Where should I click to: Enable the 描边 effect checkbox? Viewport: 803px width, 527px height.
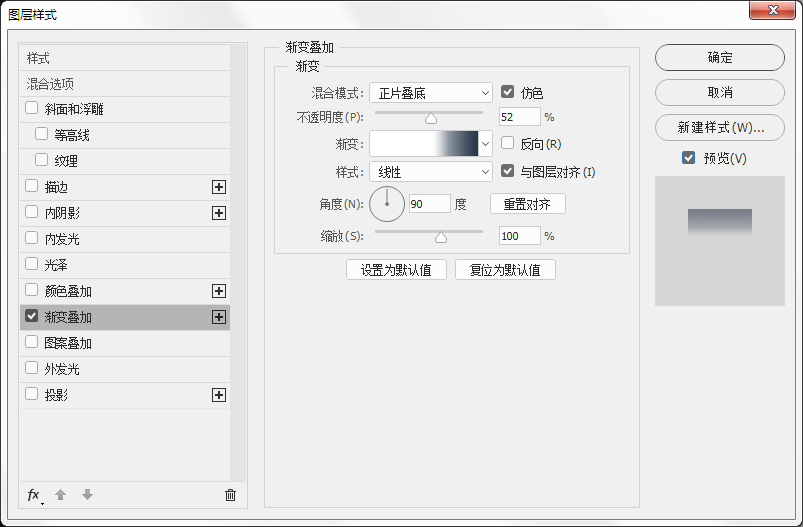[x=32, y=186]
